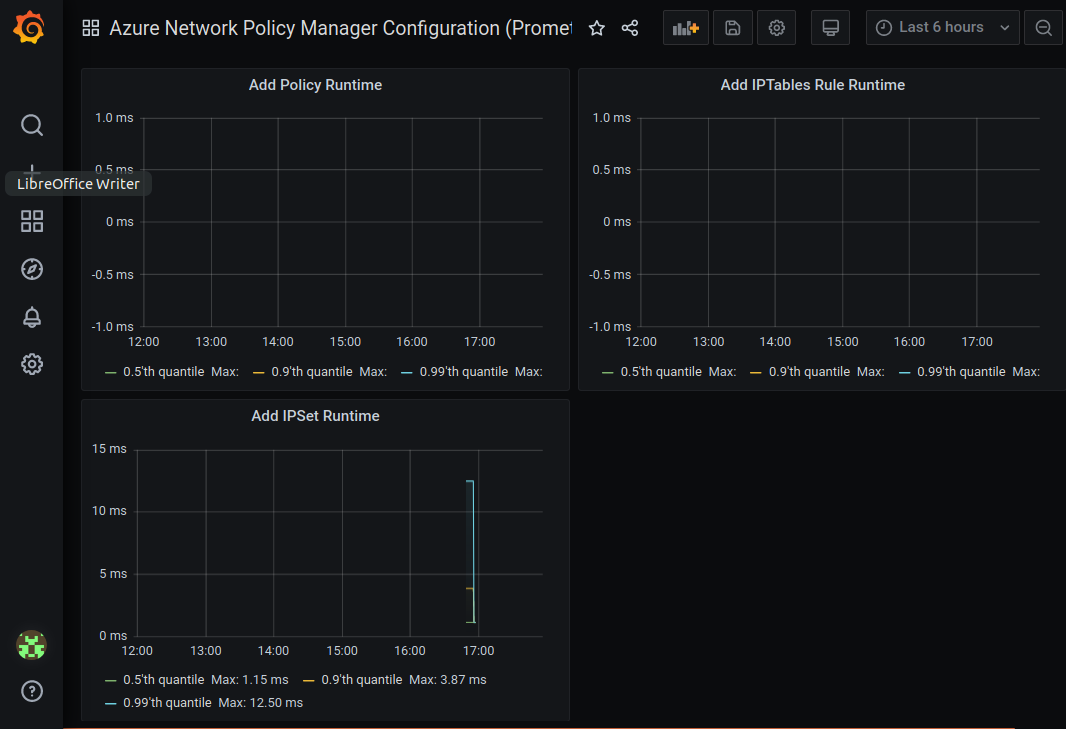Click the green 0.5'th quantile color swatch in Add IPSet

[111, 681]
